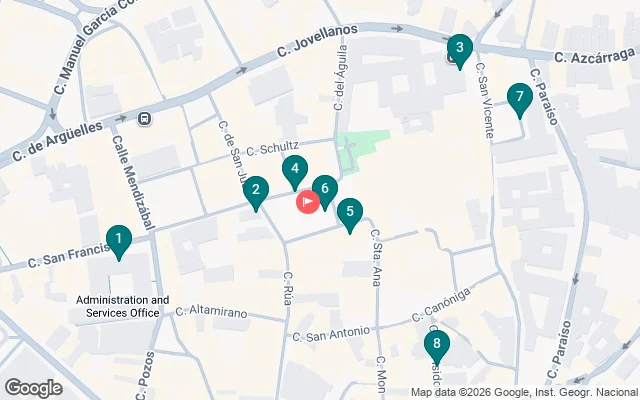Select map pin number 6

(325, 193)
